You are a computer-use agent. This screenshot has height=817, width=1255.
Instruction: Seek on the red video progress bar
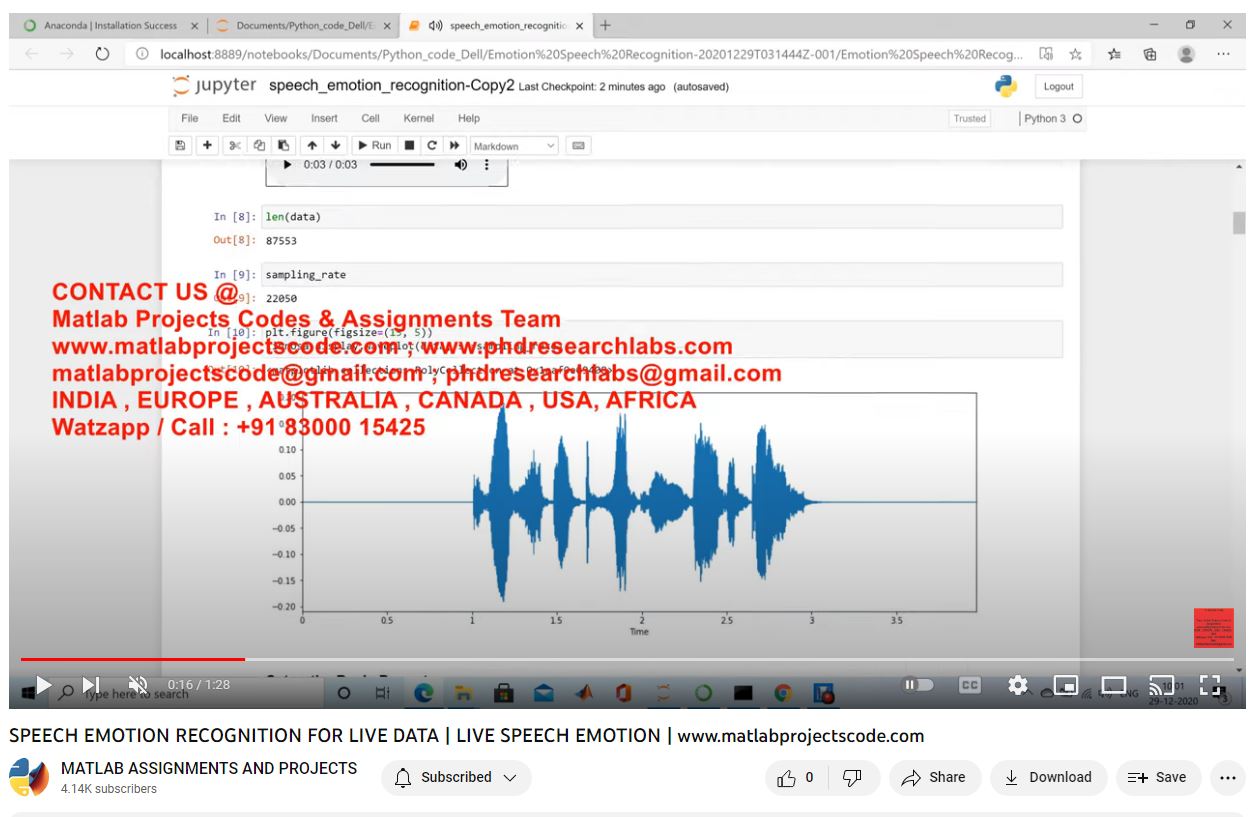tap(400, 659)
